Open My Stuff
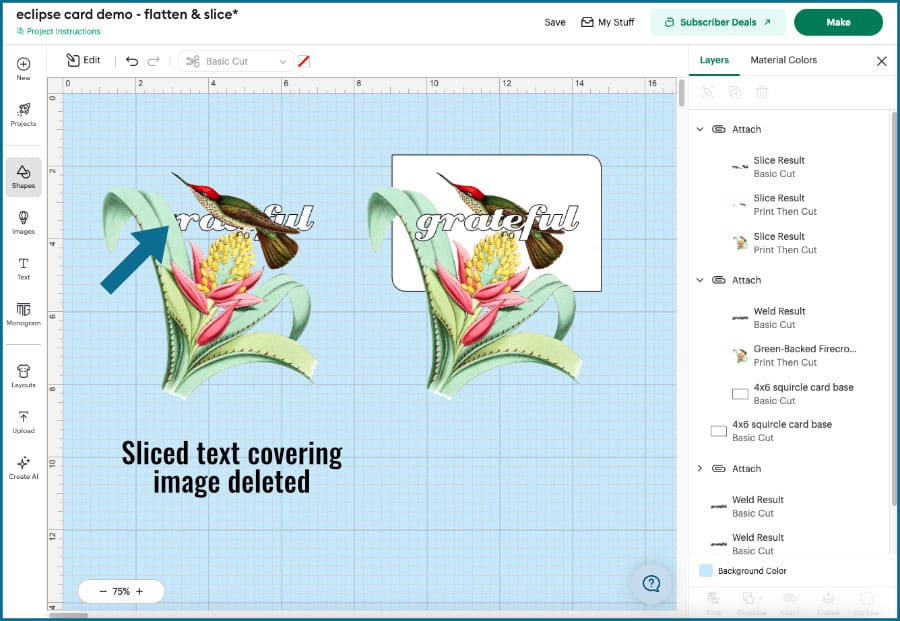The height and width of the screenshot is (621, 900). click(x=607, y=22)
